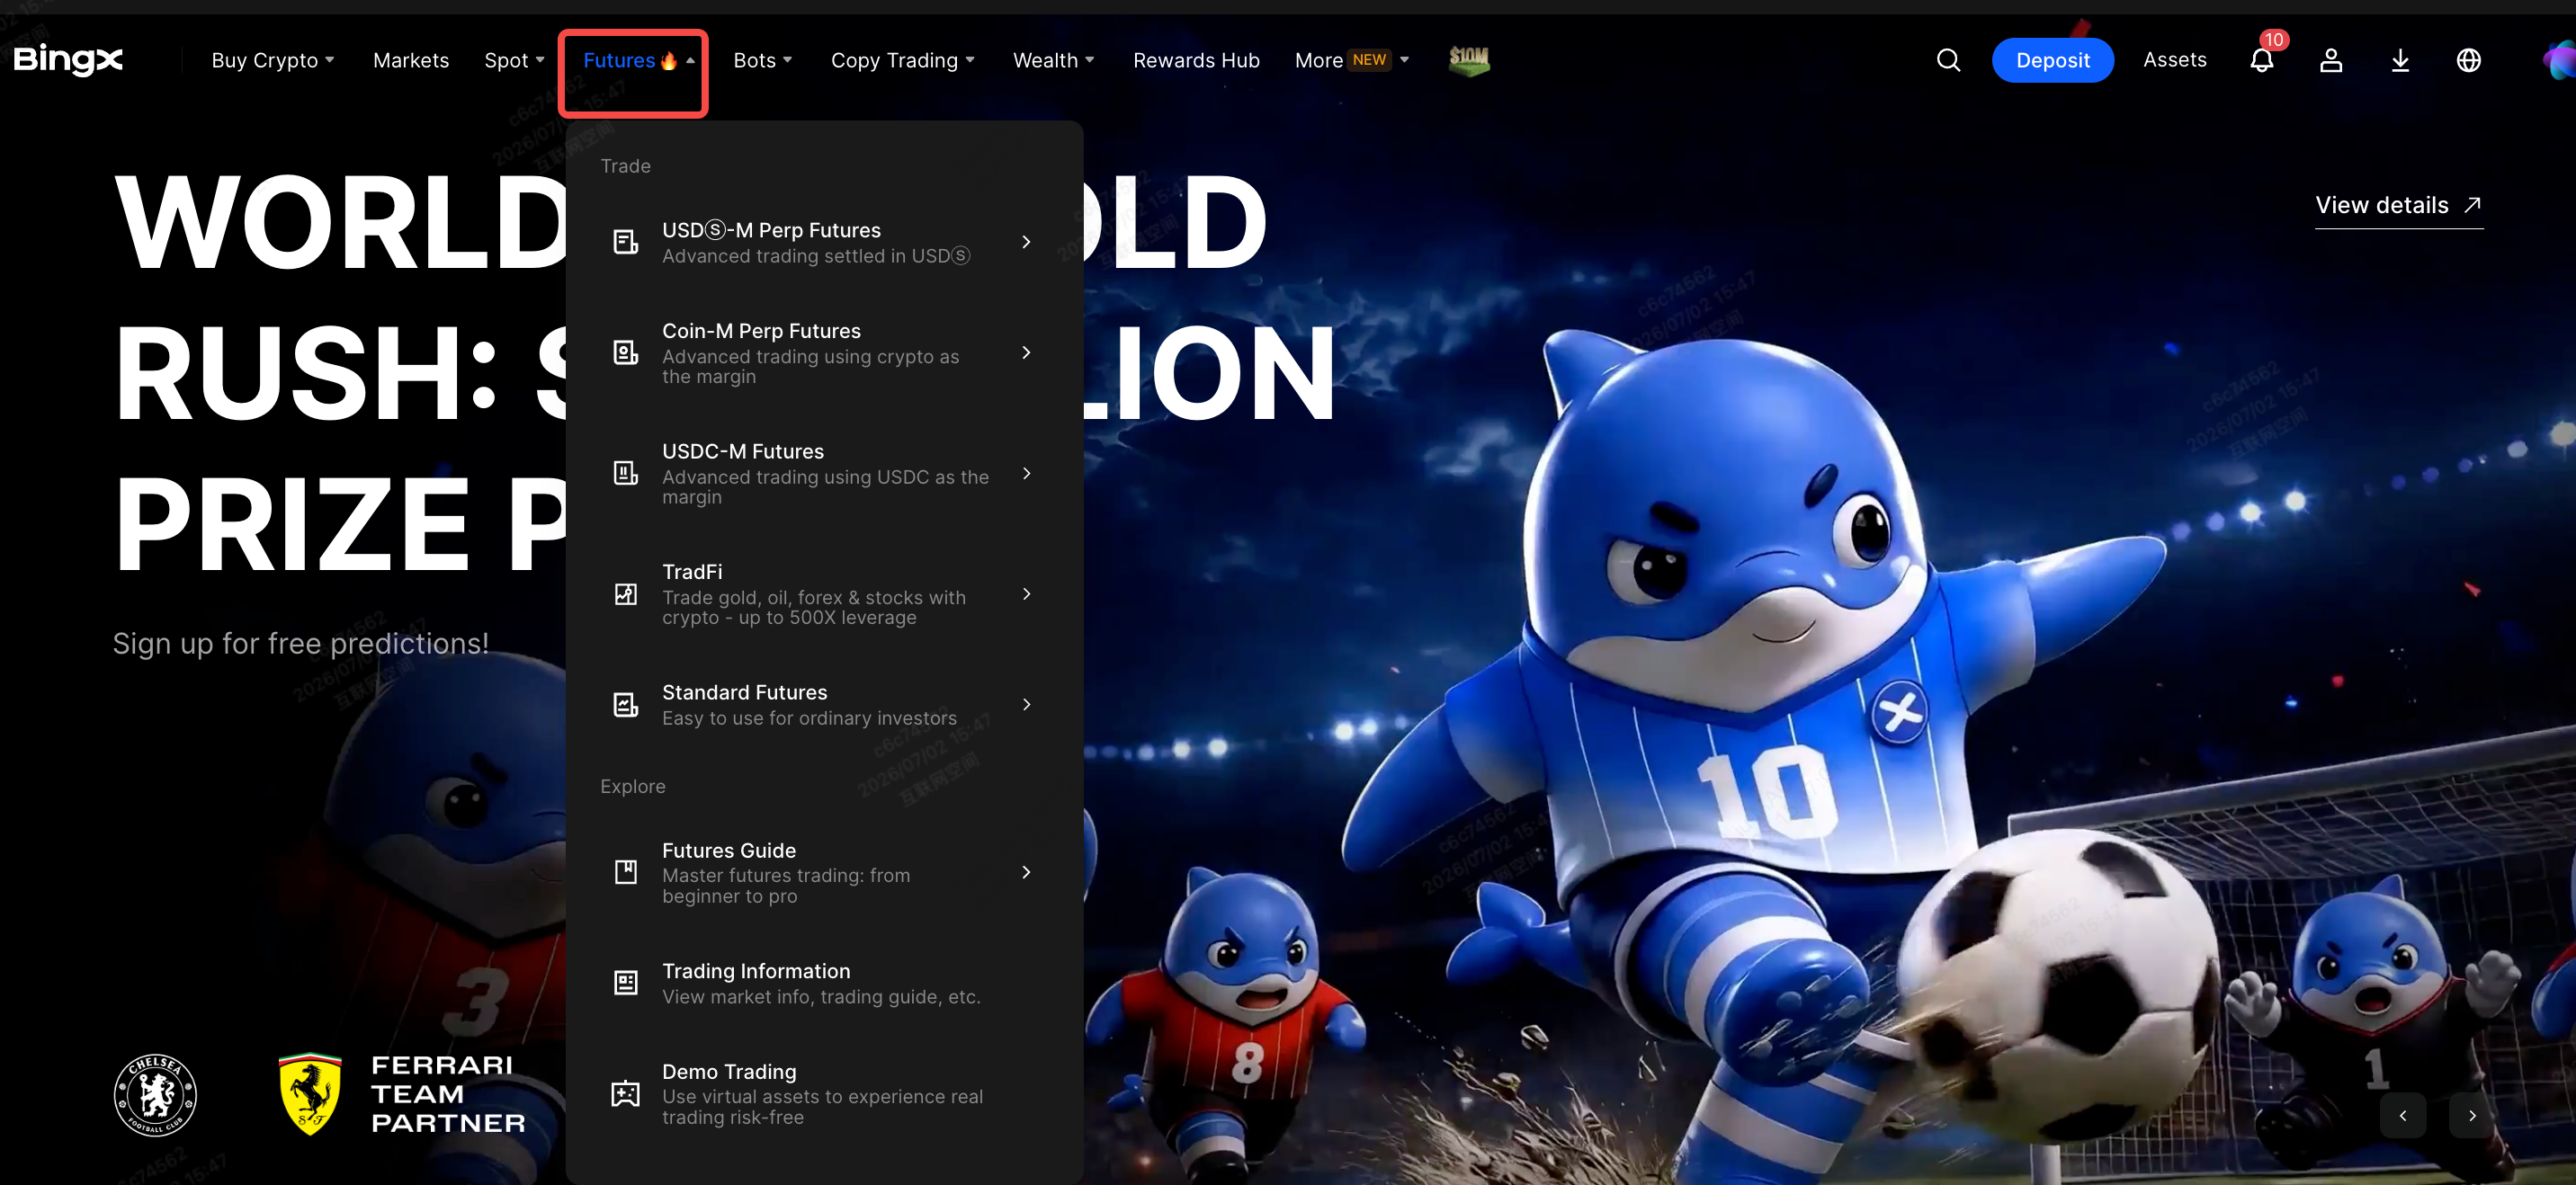Screen dimensions: 2576x1185
Task: Click the Demo Trading icon
Action: point(625,1093)
